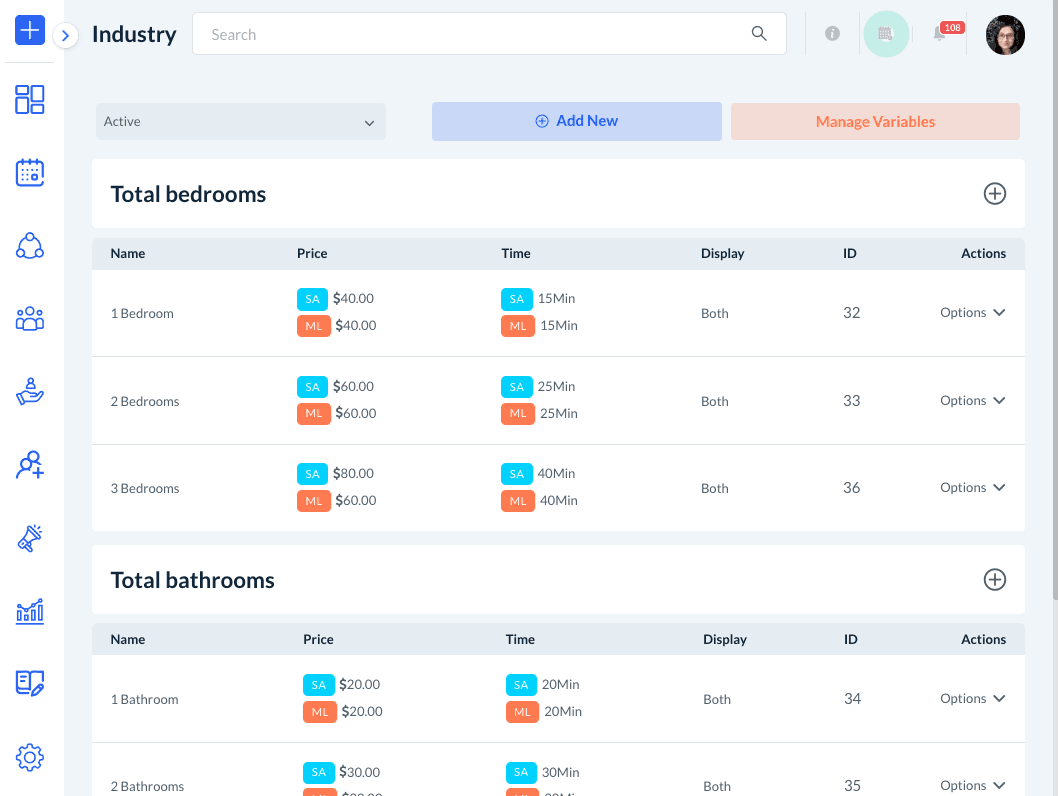This screenshot has width=1058, height=796.
Task: Click the Add New button
Action: pyautogui.click(x=577, y=121)
